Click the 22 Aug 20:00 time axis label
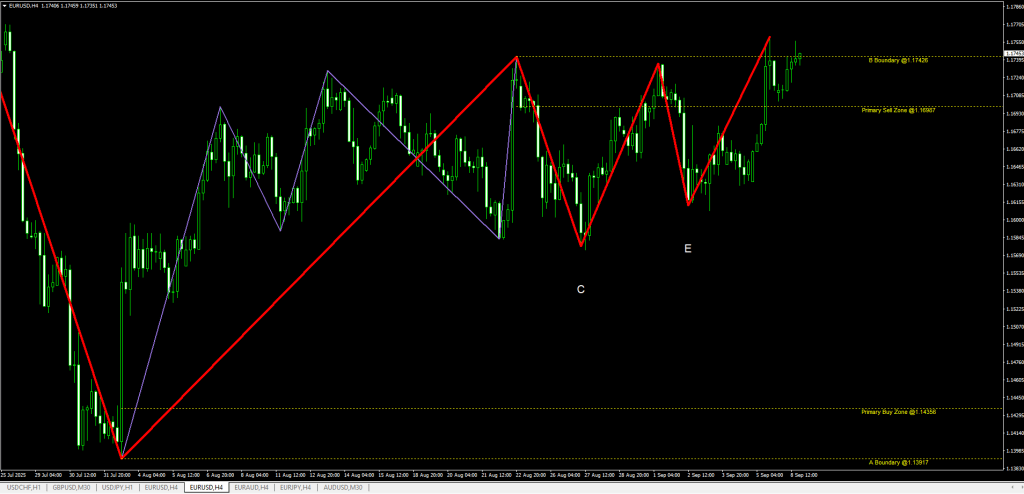 coord(532,474)
